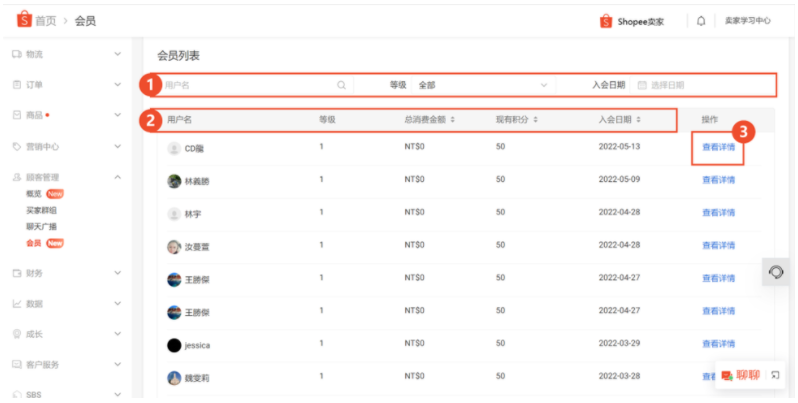
Task: Click the avatar of CD龍
Action: point(174,149)
